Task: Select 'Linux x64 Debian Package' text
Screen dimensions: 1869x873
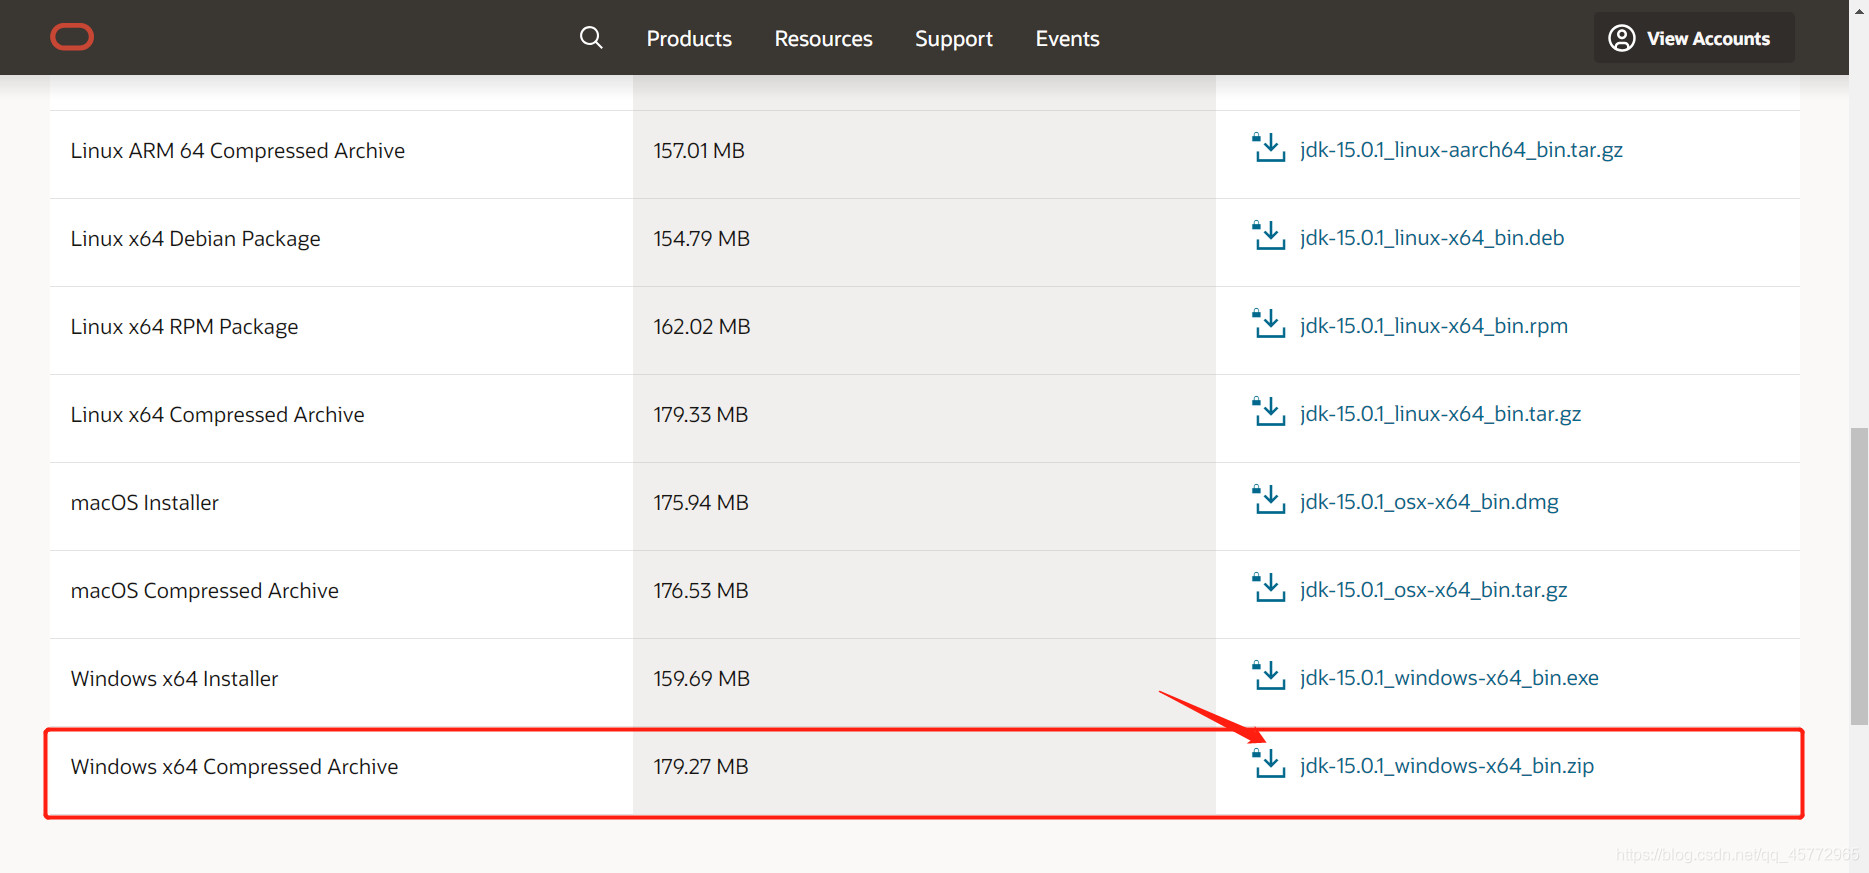Action: [195, 239]
